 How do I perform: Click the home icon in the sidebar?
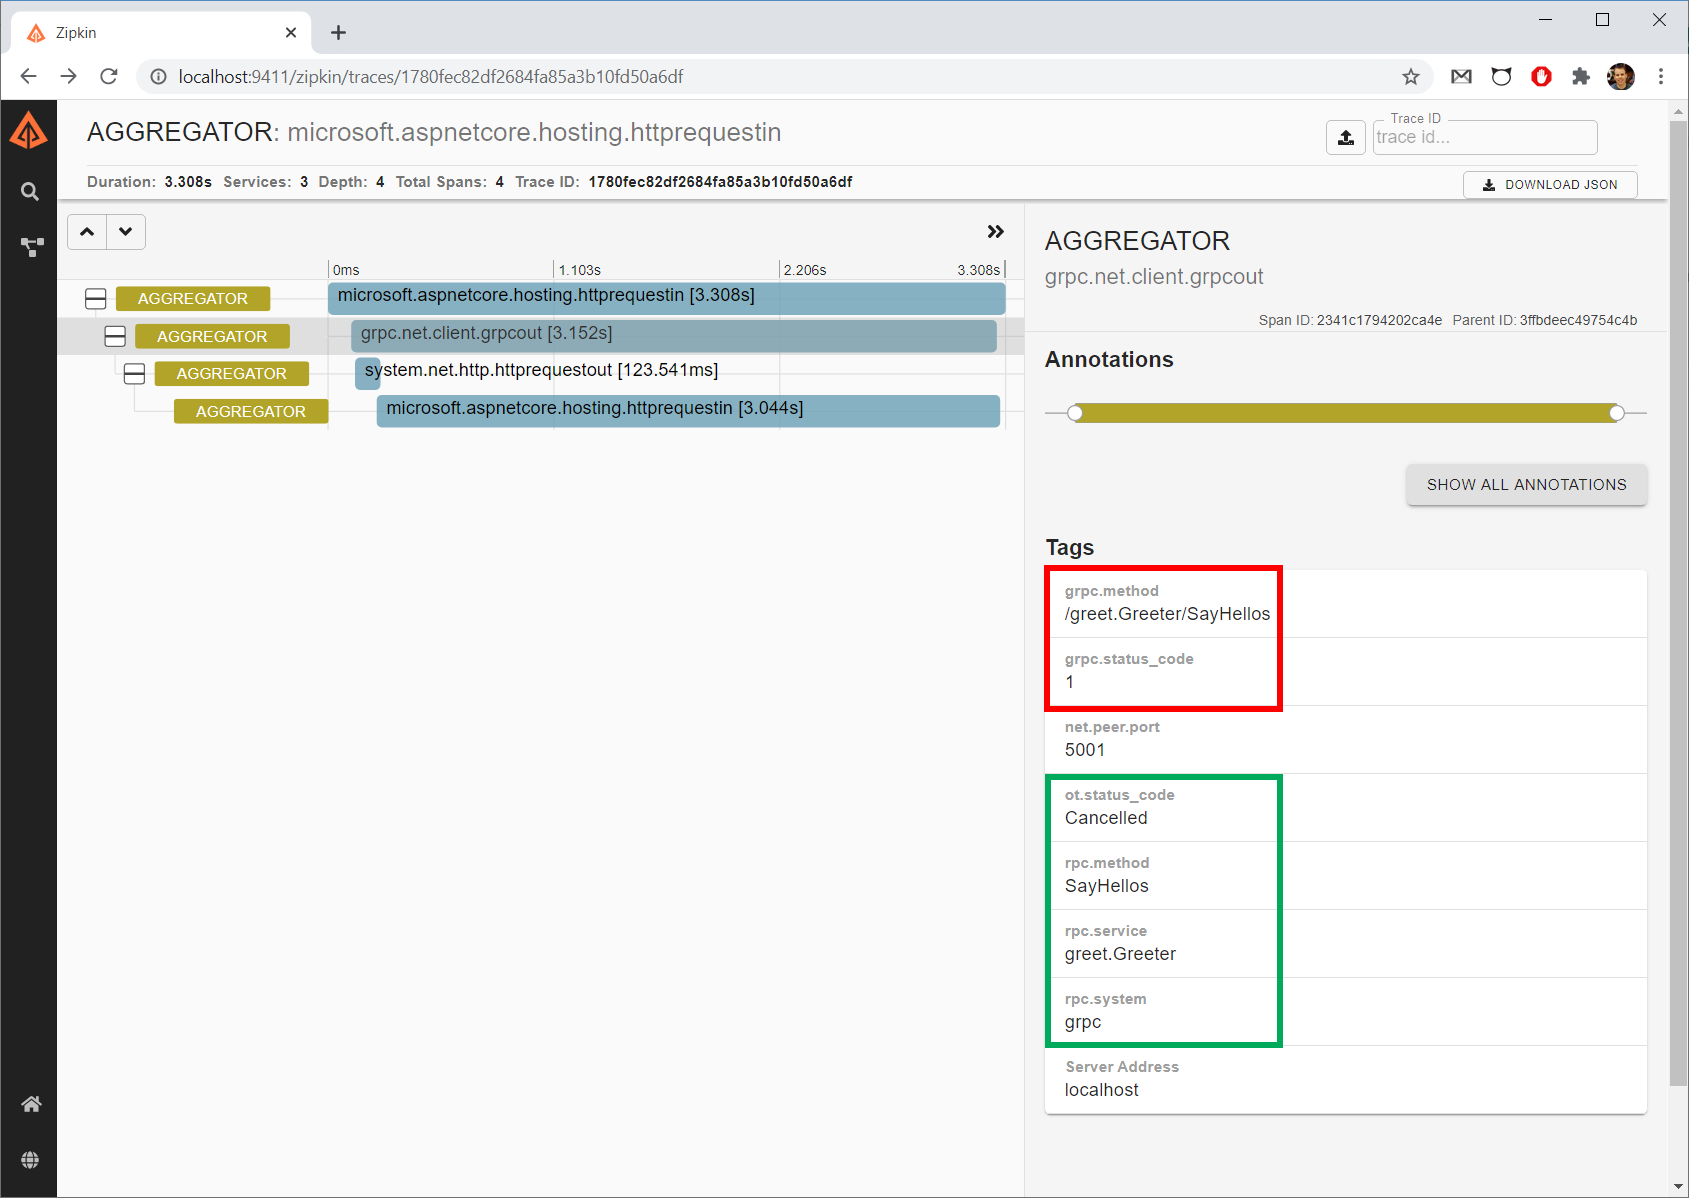click(x=31, y=1104)
